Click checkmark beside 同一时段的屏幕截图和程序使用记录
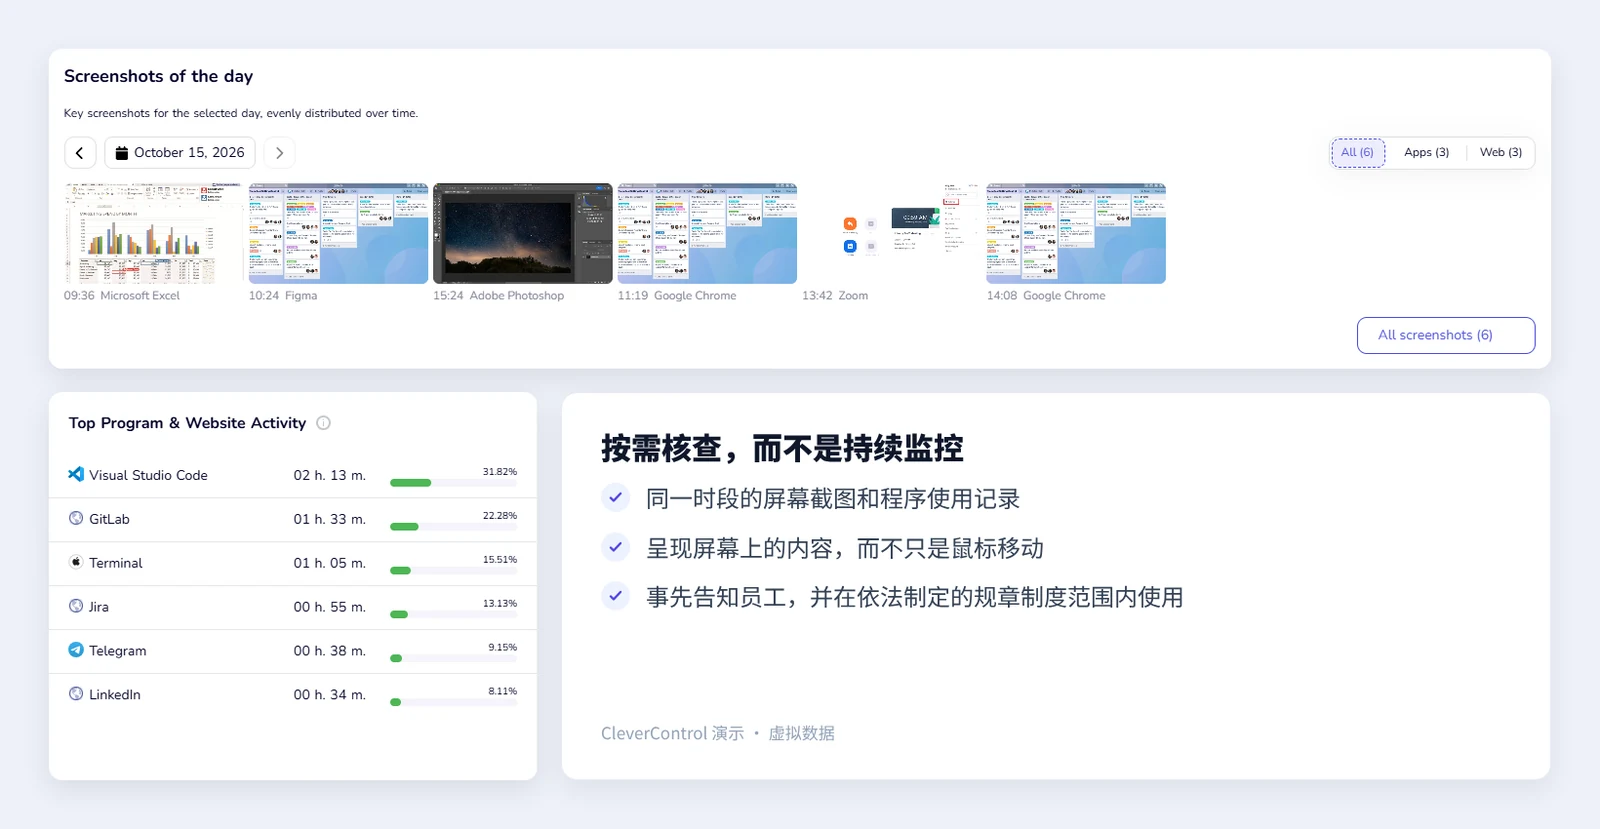This screenshot has height=829, width=1600. tap(616, 497)
